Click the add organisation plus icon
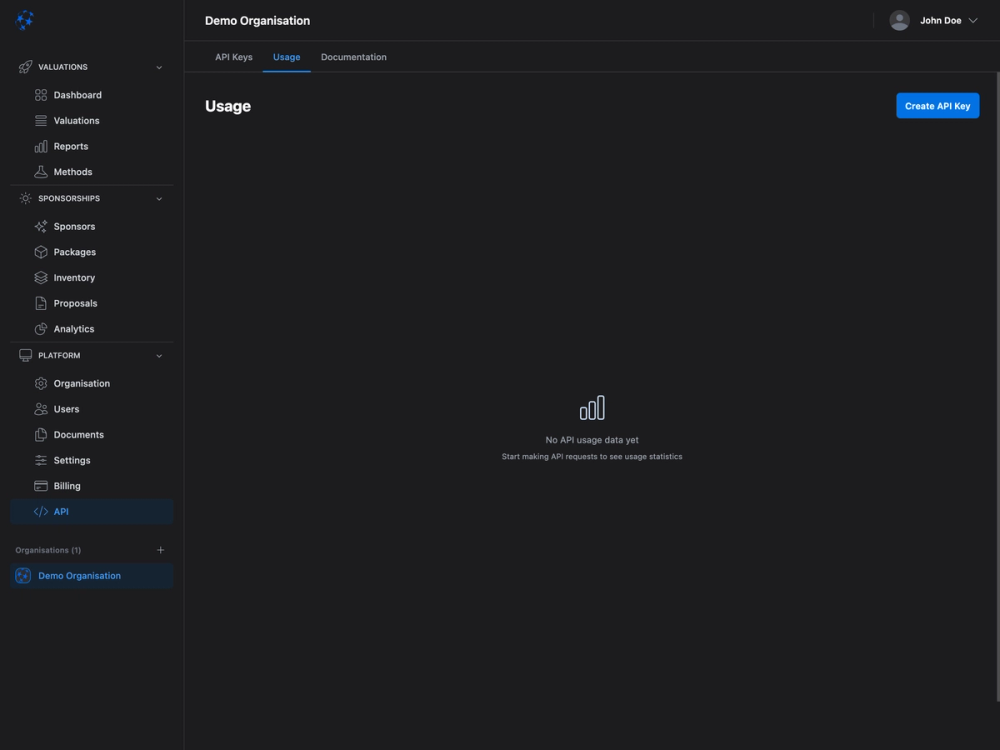1000x750 pixels. tap(160, 549)
